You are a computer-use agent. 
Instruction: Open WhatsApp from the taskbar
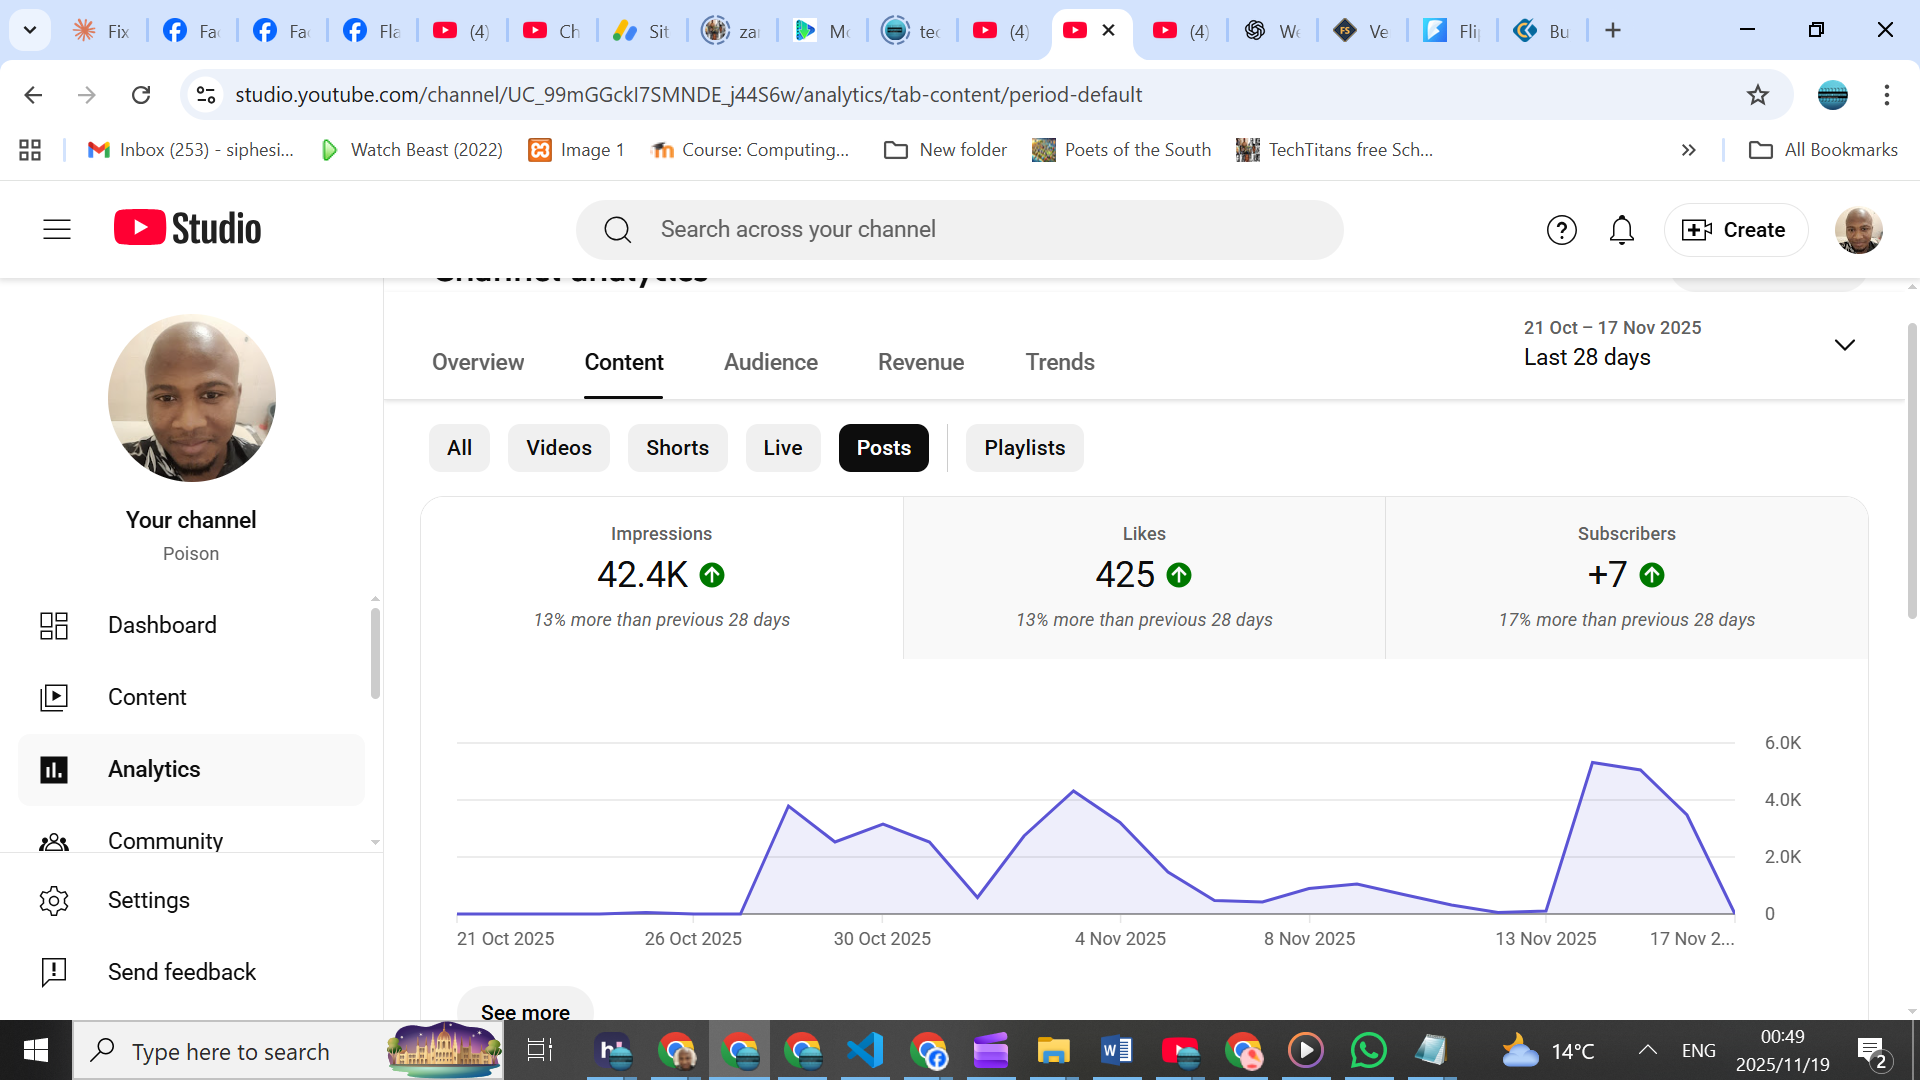(x=1368, y=1051)
